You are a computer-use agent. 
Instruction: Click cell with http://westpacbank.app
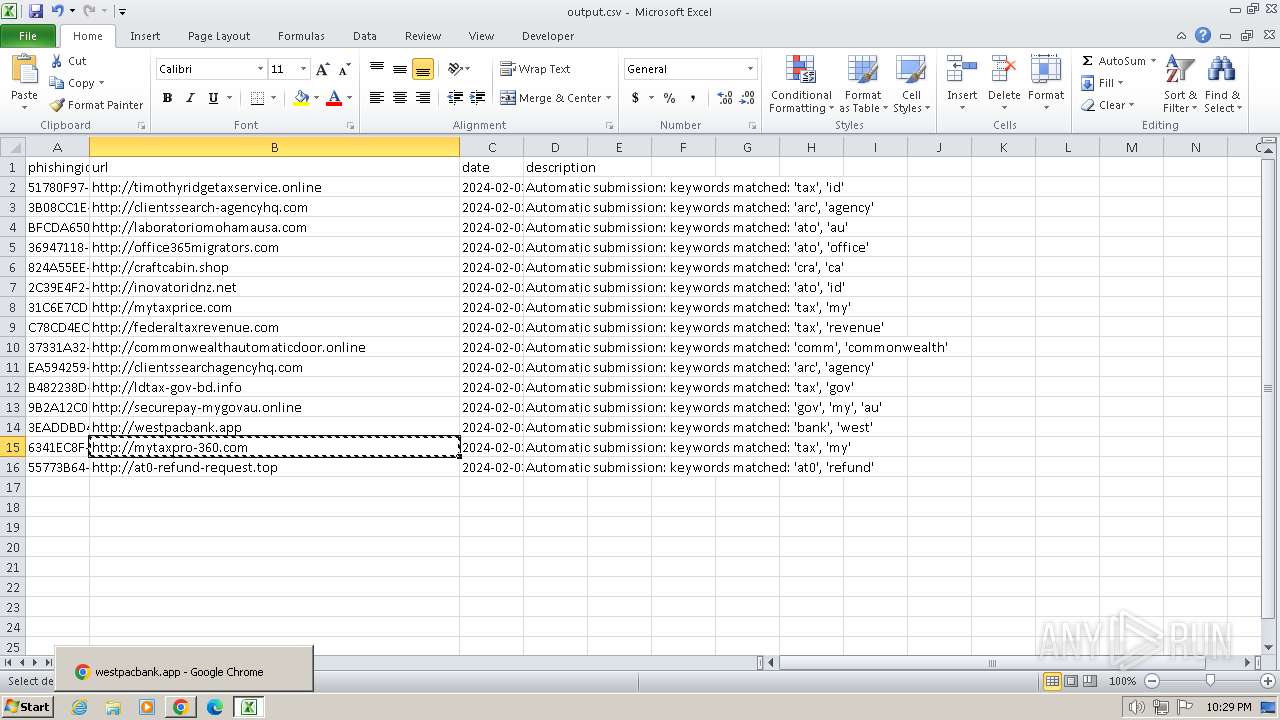click(274, 427)
